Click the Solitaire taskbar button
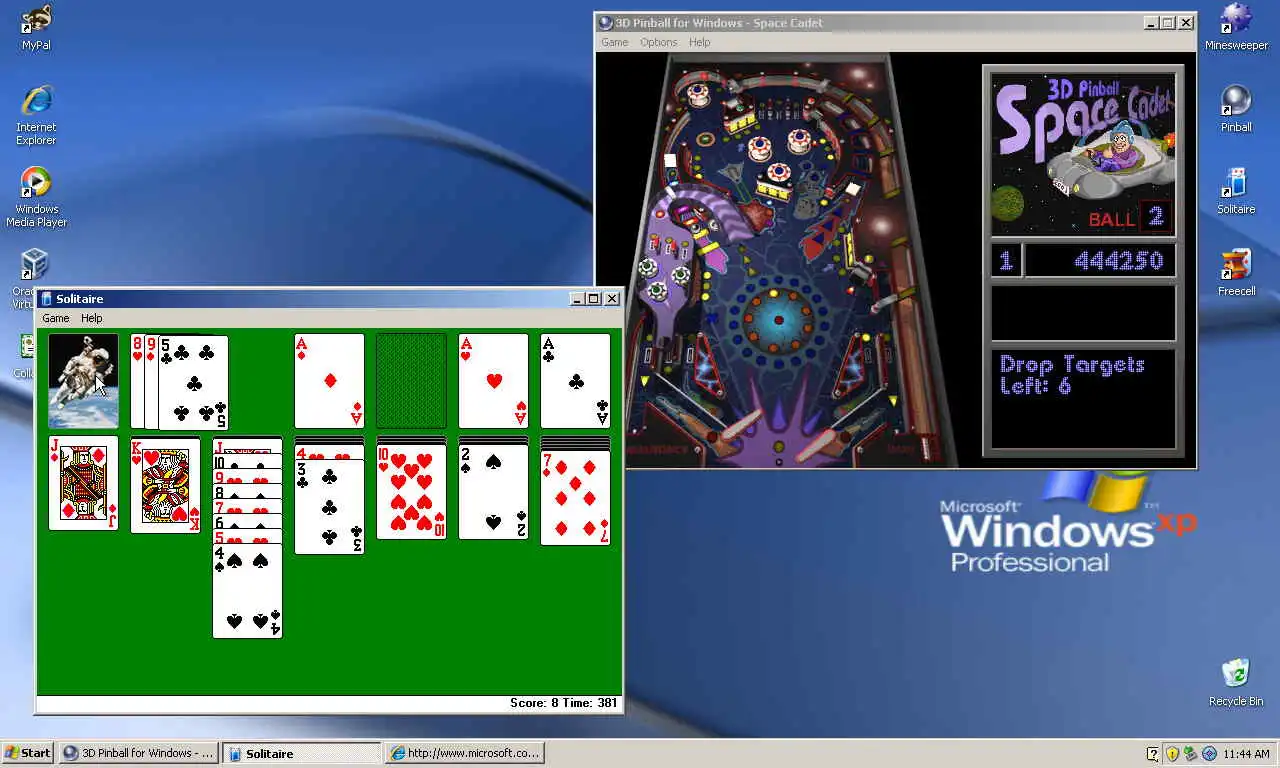1280x768 pixels. pyautogui.click(x=302, y=753)
